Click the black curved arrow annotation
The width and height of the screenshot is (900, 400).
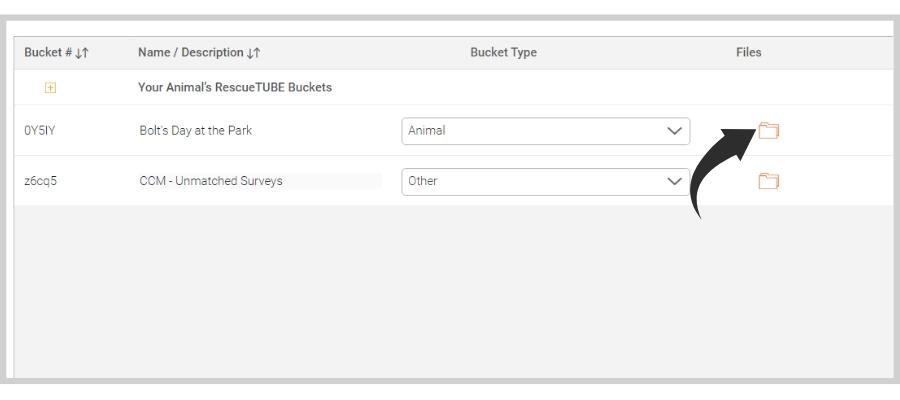pos(720,169)
